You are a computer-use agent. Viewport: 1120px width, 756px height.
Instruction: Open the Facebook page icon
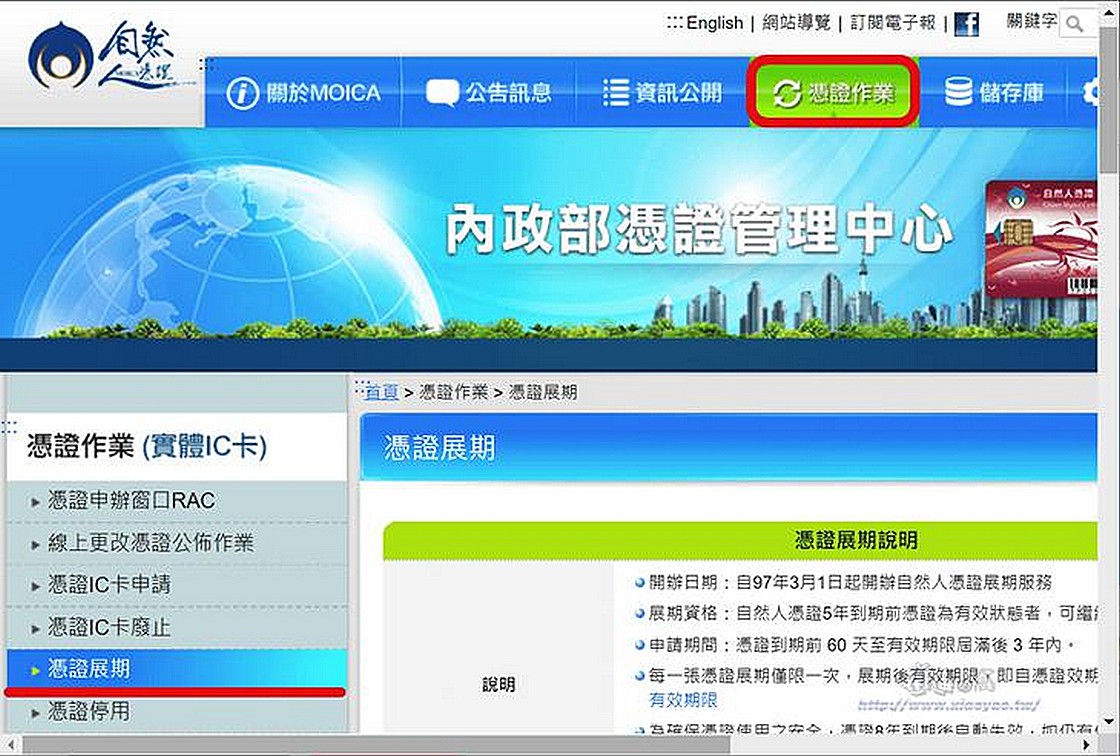coord(966,24)
